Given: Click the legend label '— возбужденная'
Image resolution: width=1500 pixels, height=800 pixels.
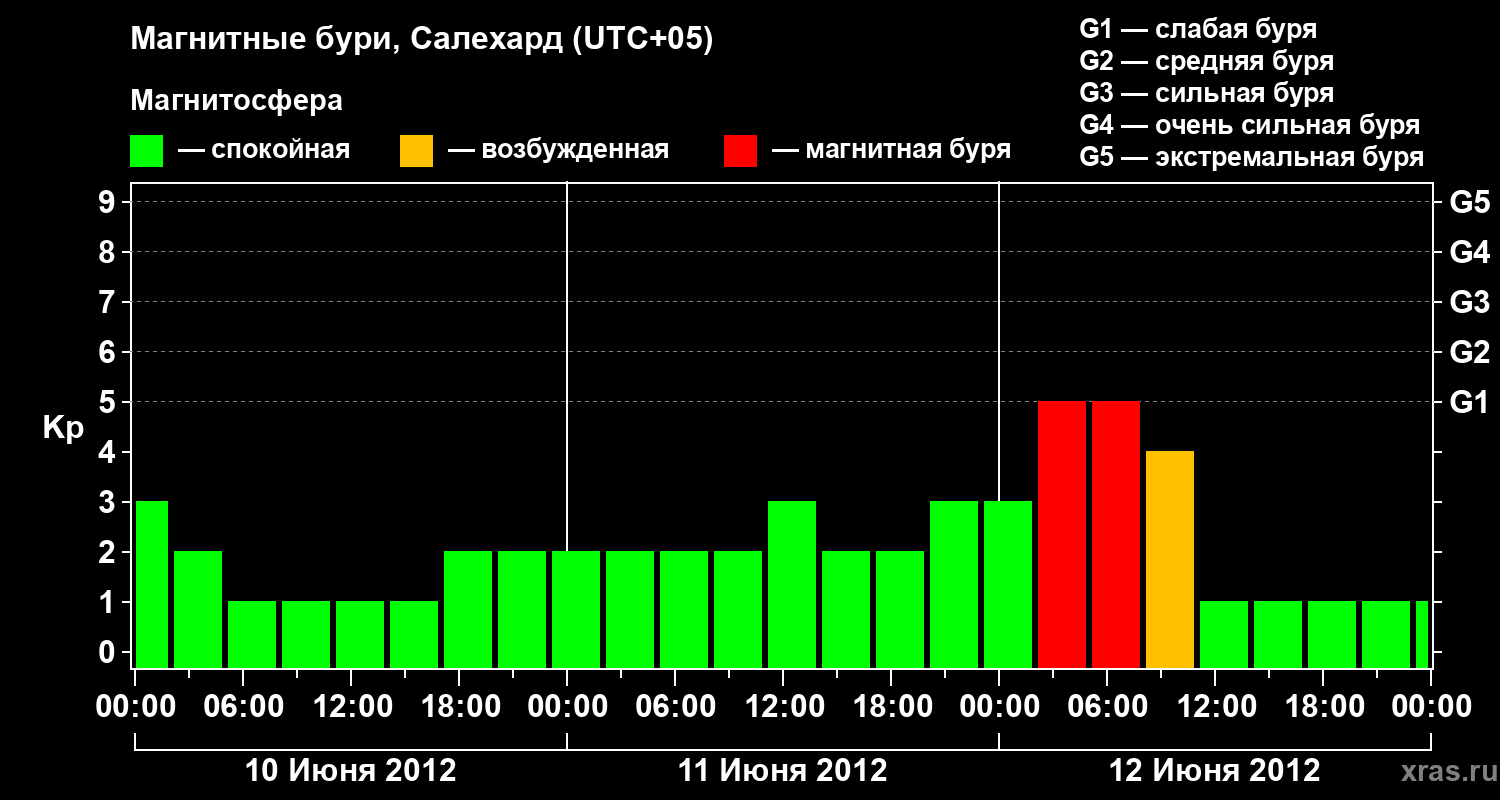Looking at the screenshot, I should point(559,151).
